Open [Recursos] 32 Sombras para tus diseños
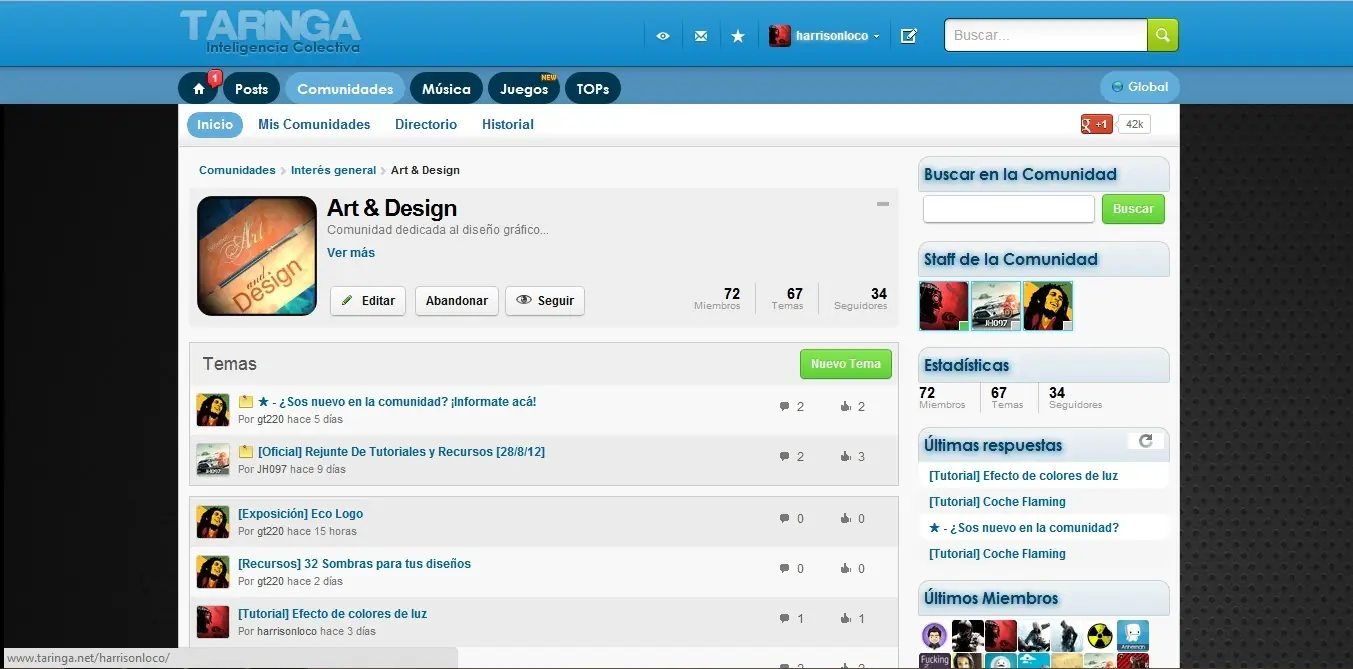Image resolution: width=1353 pixels, height=669 pixels. pos(354,564)
